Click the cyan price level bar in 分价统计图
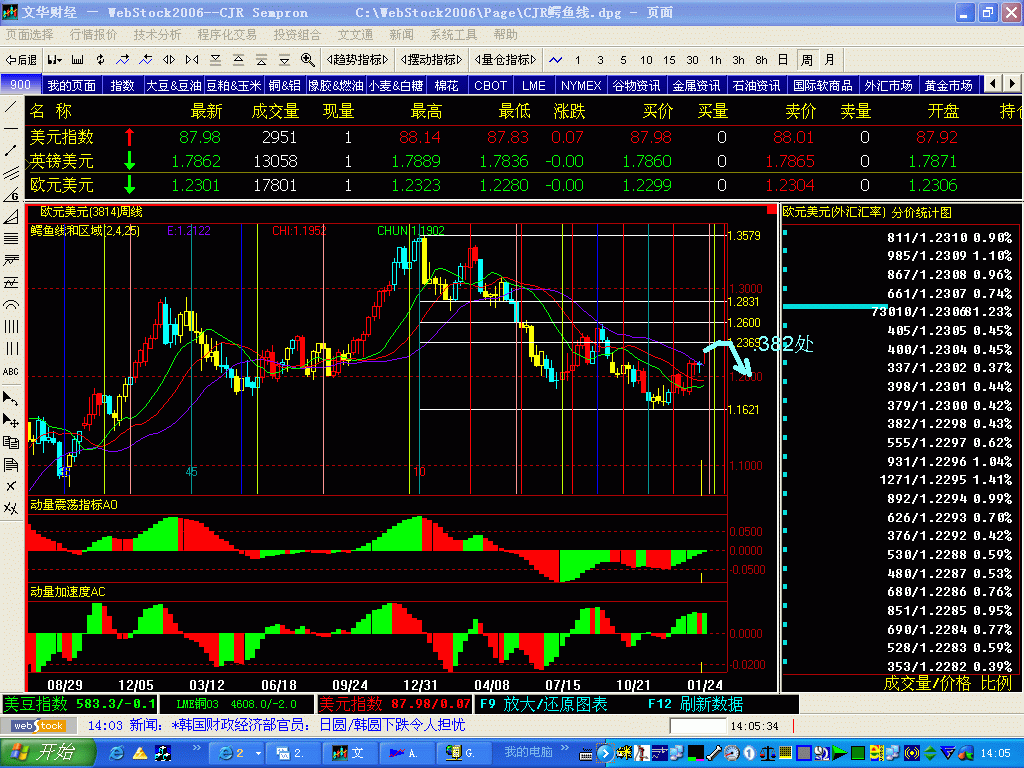 click(834, 307)
